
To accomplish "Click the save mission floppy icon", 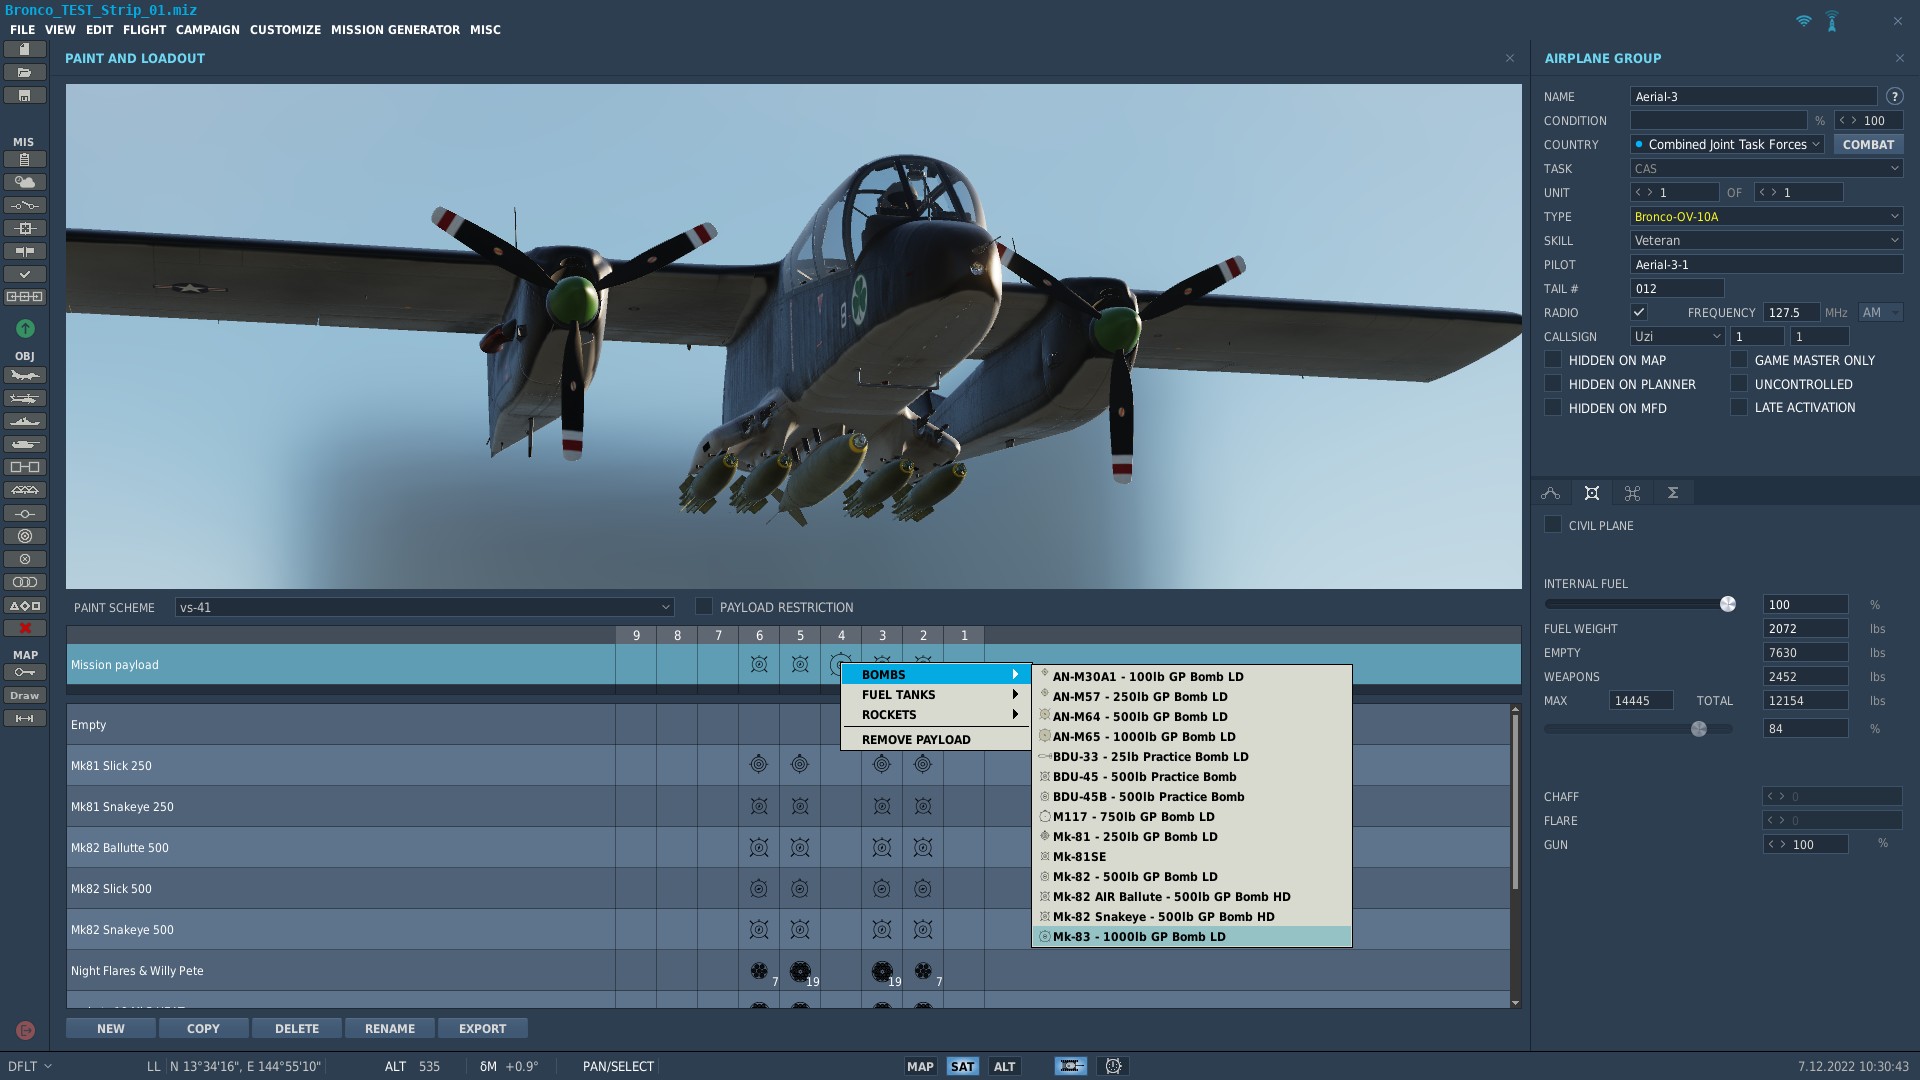I will (25, 96).
